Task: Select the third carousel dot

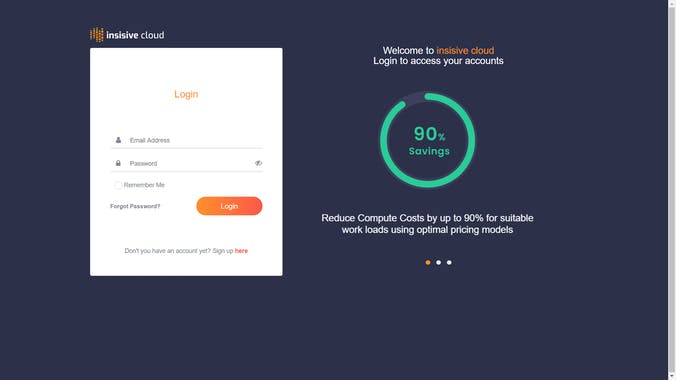Action: coord(449,262)
